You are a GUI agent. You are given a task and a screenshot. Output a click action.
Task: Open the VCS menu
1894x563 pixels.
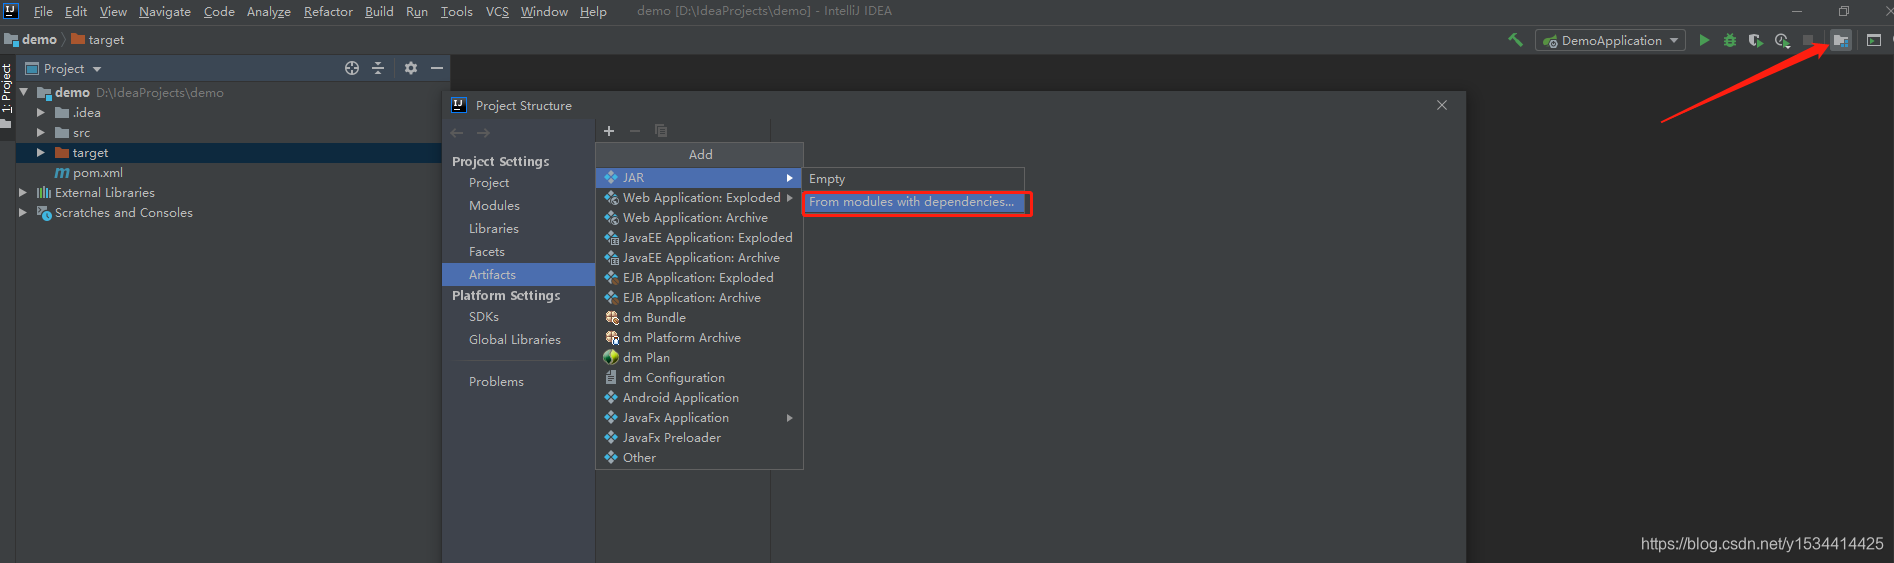point(497,11)
